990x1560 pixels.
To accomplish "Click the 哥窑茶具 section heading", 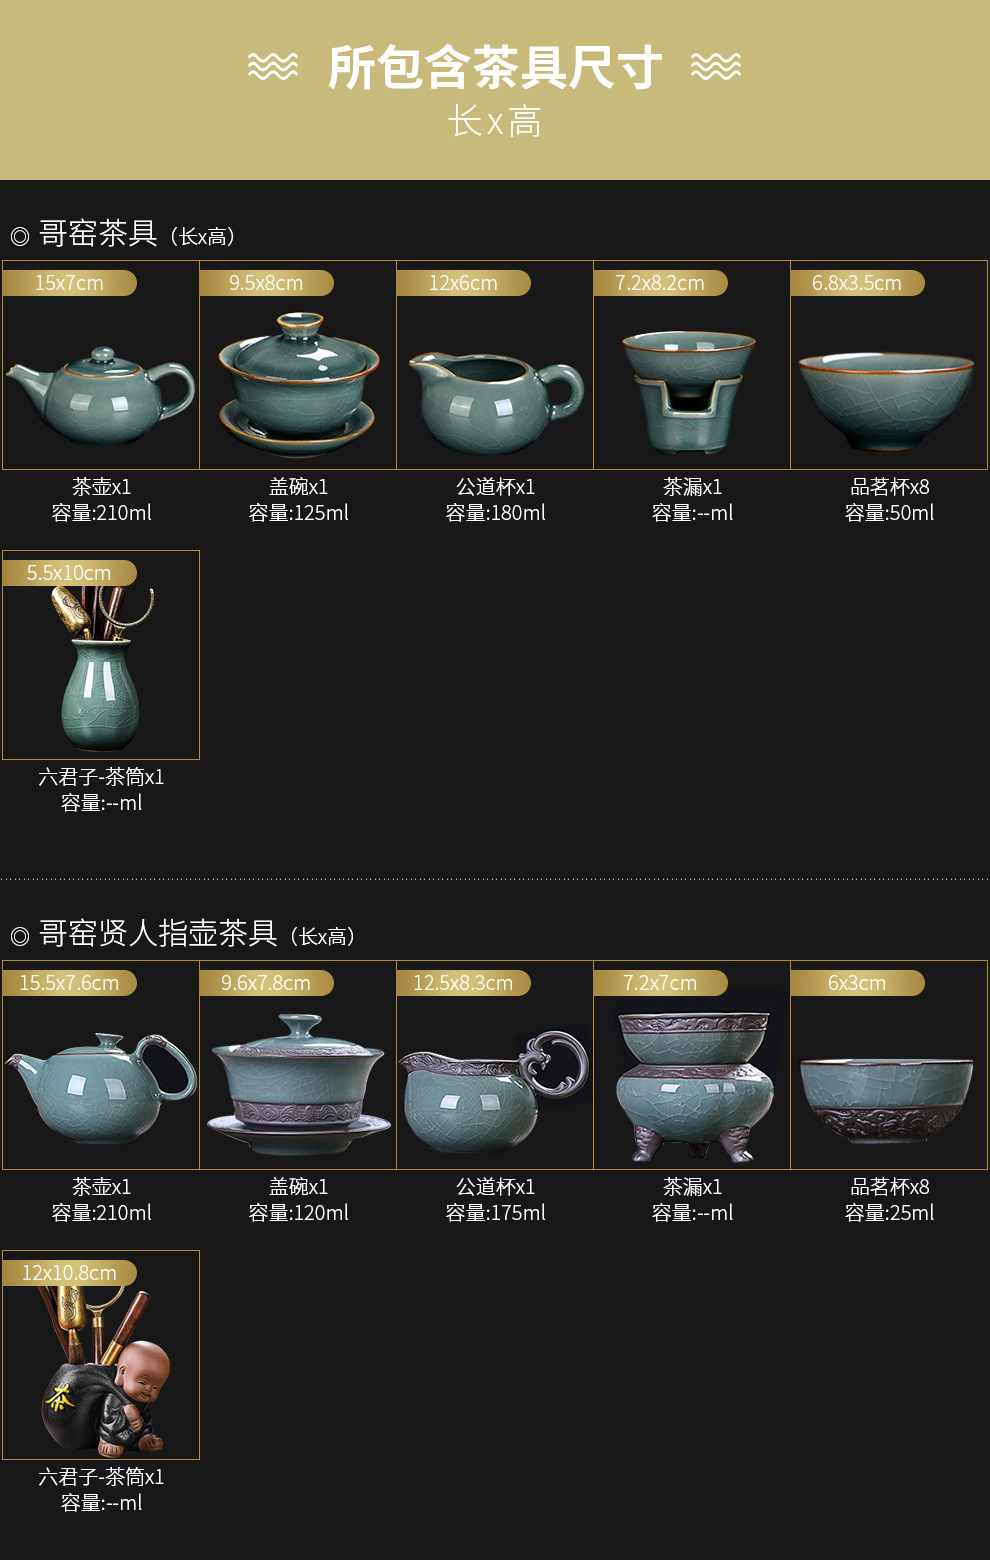I will pos(98,233).
